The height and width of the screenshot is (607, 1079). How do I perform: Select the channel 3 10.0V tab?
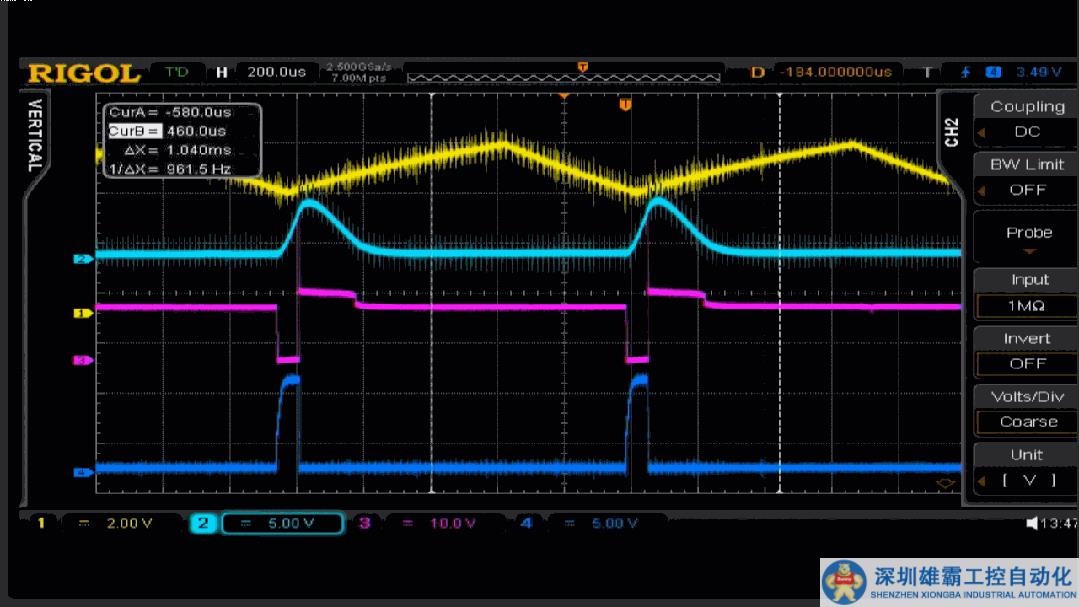coord(418,523)
